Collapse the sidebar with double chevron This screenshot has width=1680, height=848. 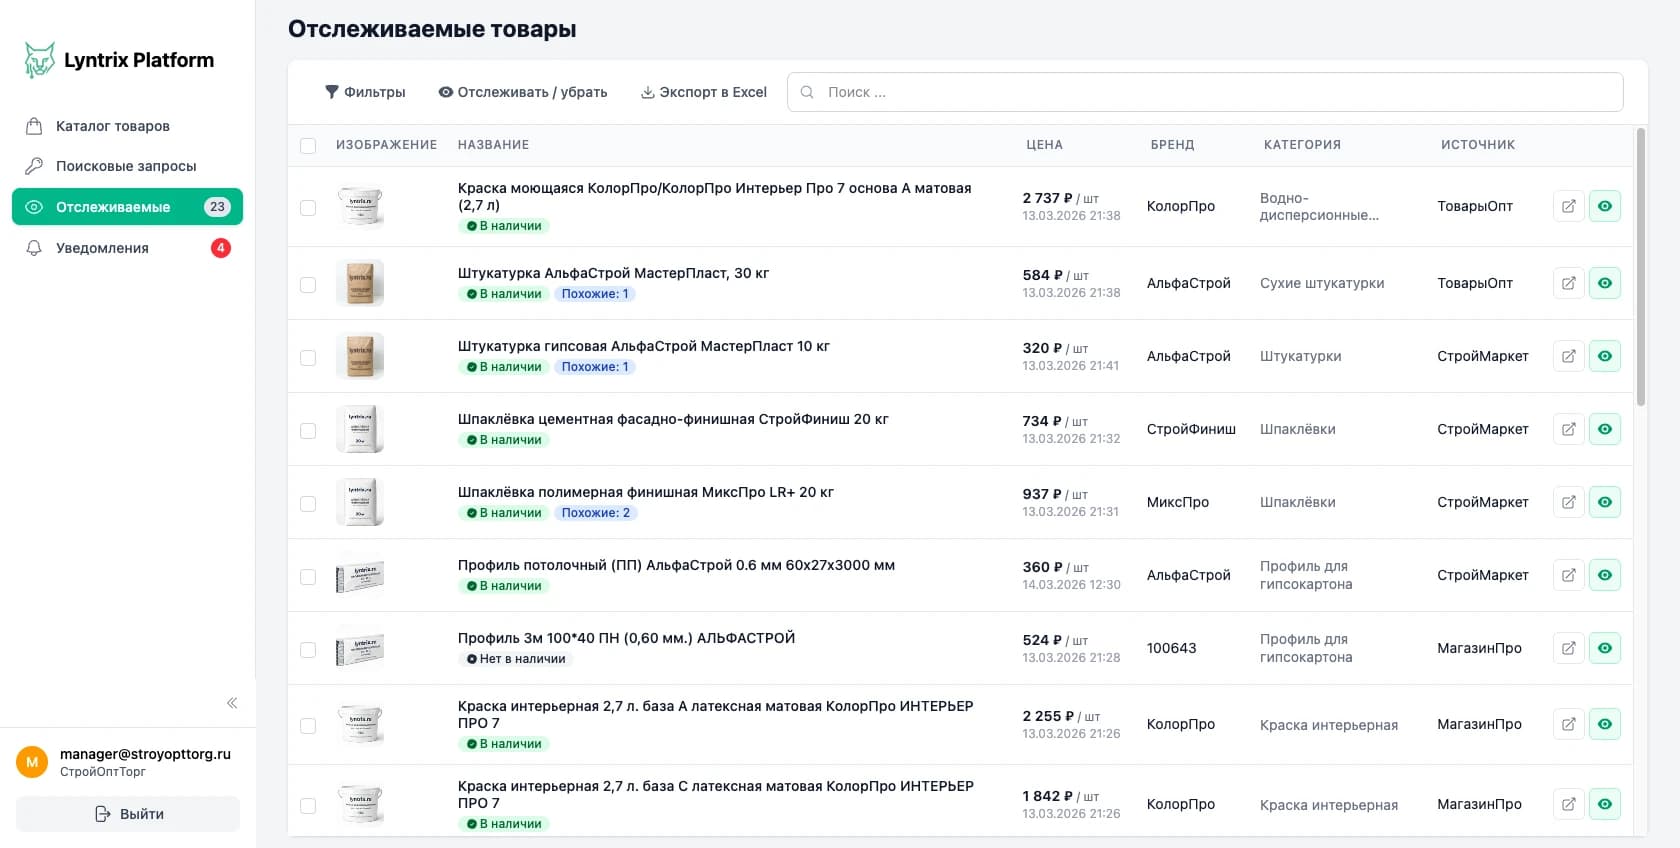click(232, 703)
